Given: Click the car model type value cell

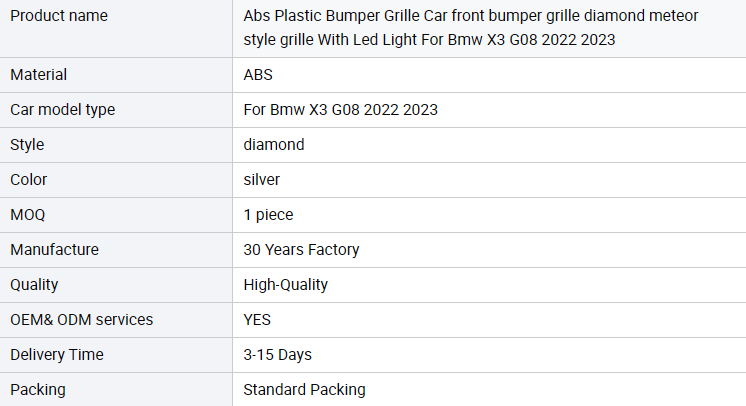Looking at the screenshot, I should pos(340,110).
